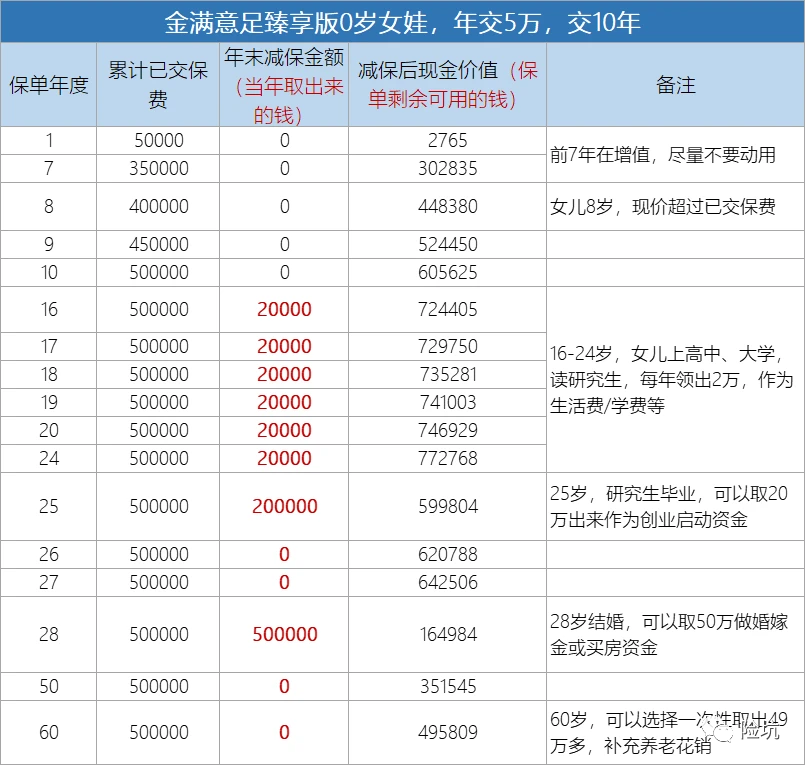The width and height of the screenshot is (805, 765).
Task: Select cash value '302835'
Action: click(x=448, y=168)
